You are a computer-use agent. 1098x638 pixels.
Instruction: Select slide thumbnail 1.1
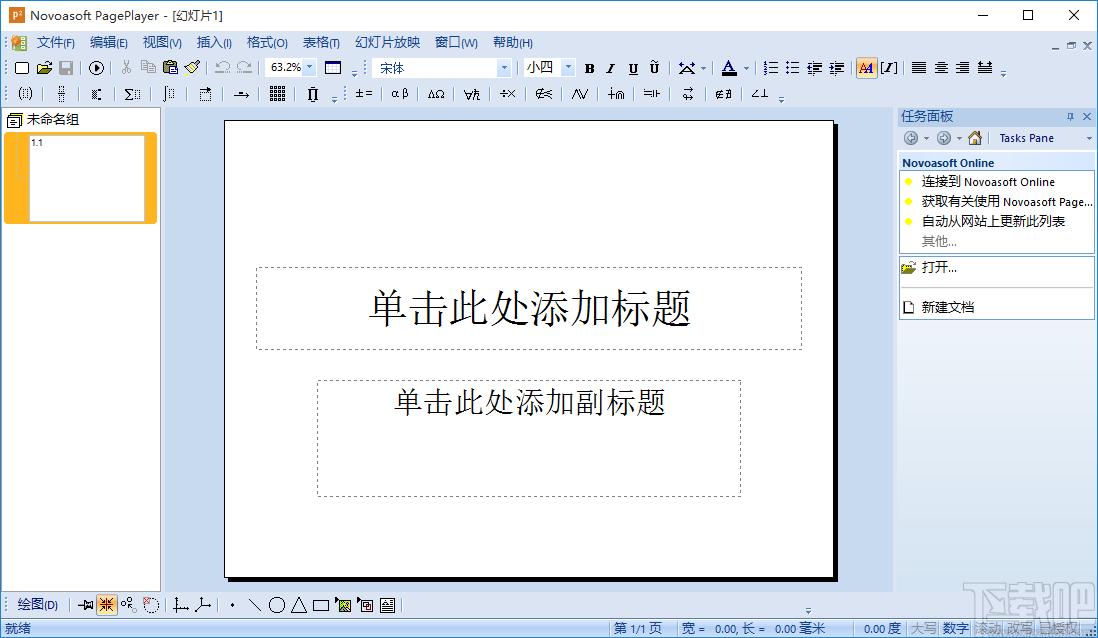click(86, 178)
